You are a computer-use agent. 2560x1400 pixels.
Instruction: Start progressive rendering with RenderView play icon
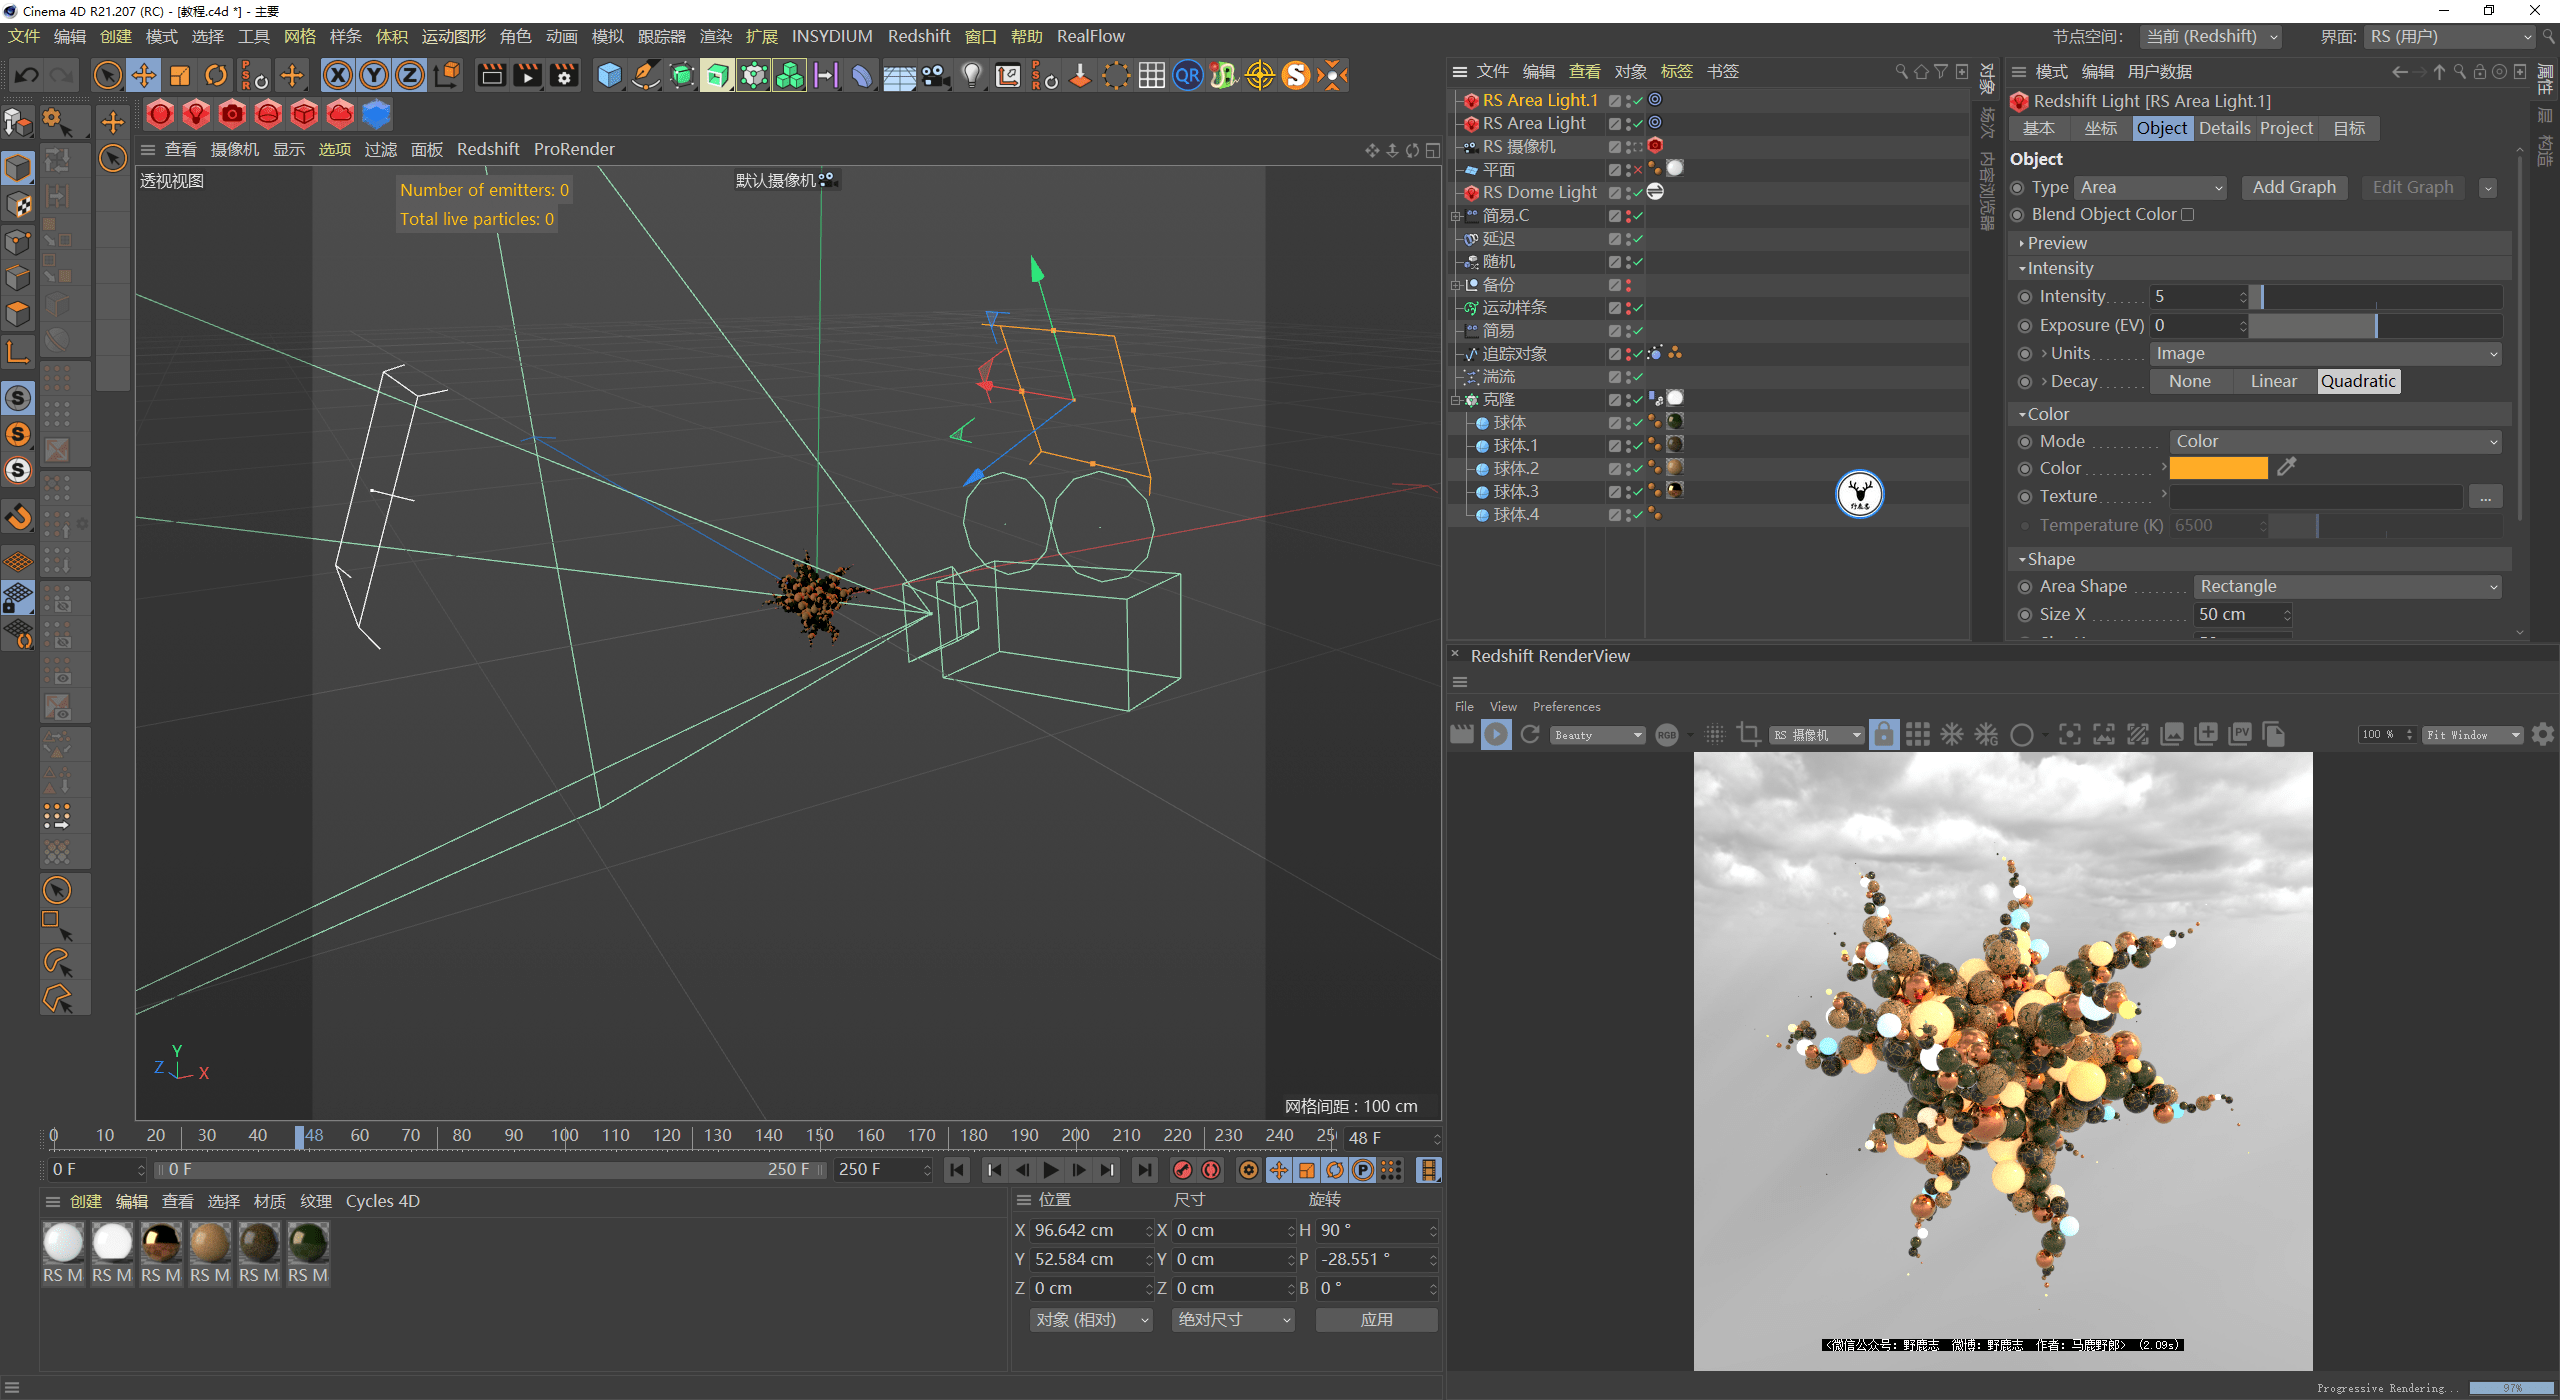click(x=1495, y=734)
